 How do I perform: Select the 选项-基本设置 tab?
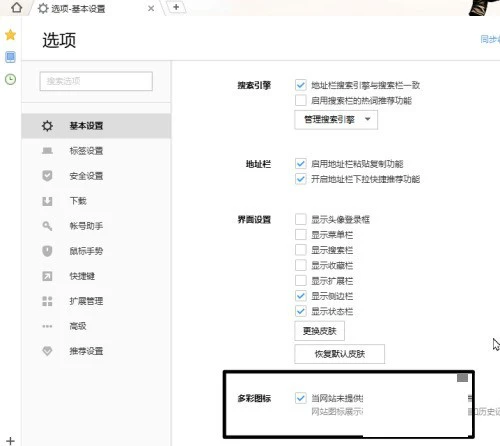tap(97, 8)
